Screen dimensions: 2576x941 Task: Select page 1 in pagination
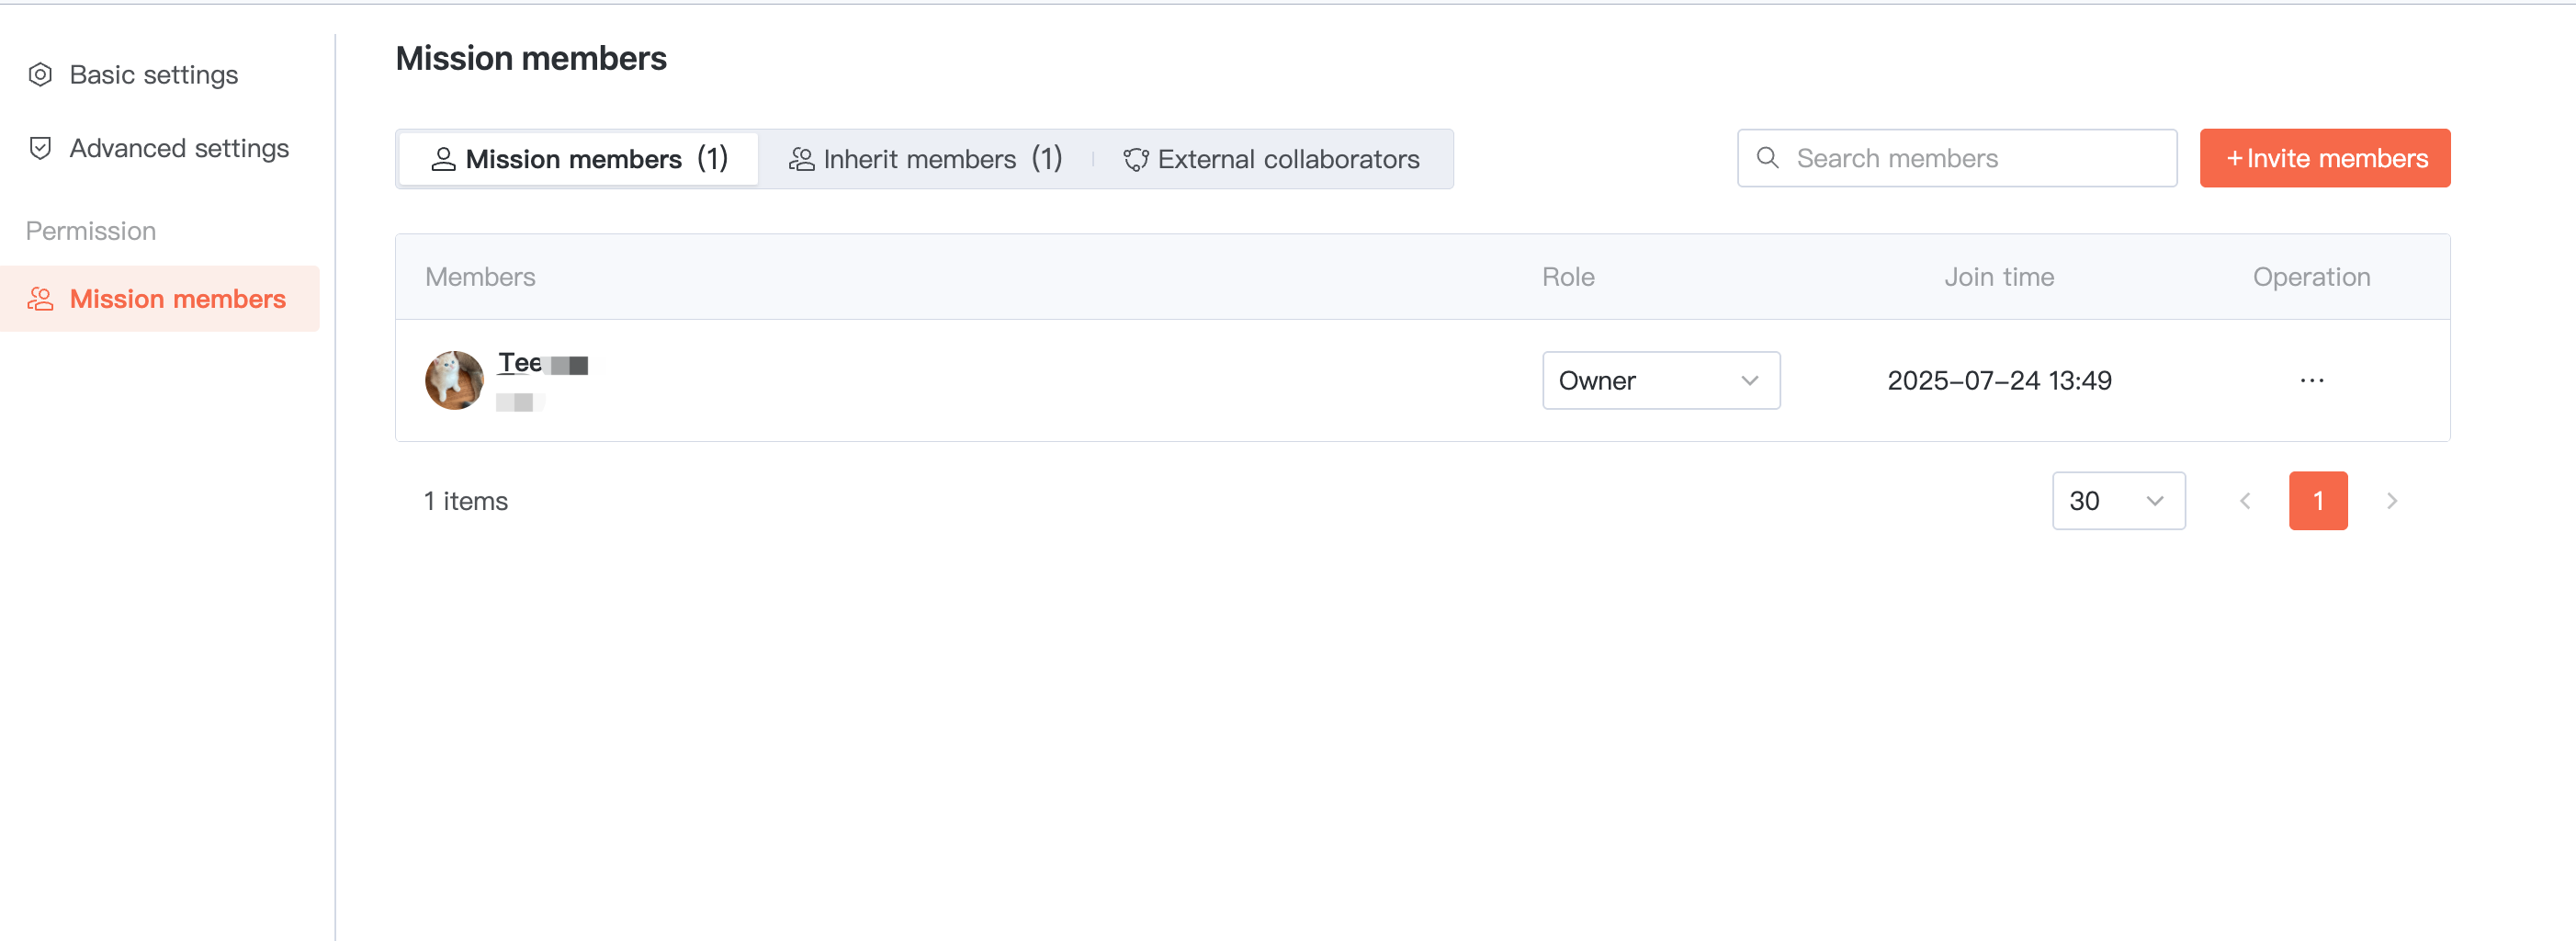pyautogui.click(x=2317, y=501)
